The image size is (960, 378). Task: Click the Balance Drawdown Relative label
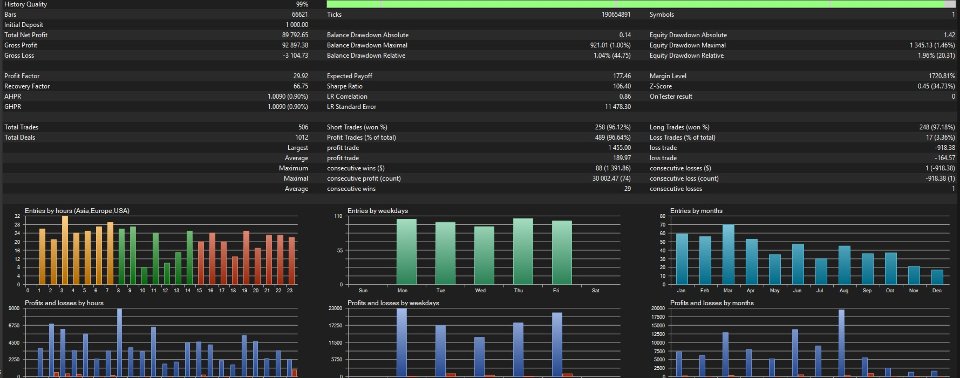coord(367,56)
